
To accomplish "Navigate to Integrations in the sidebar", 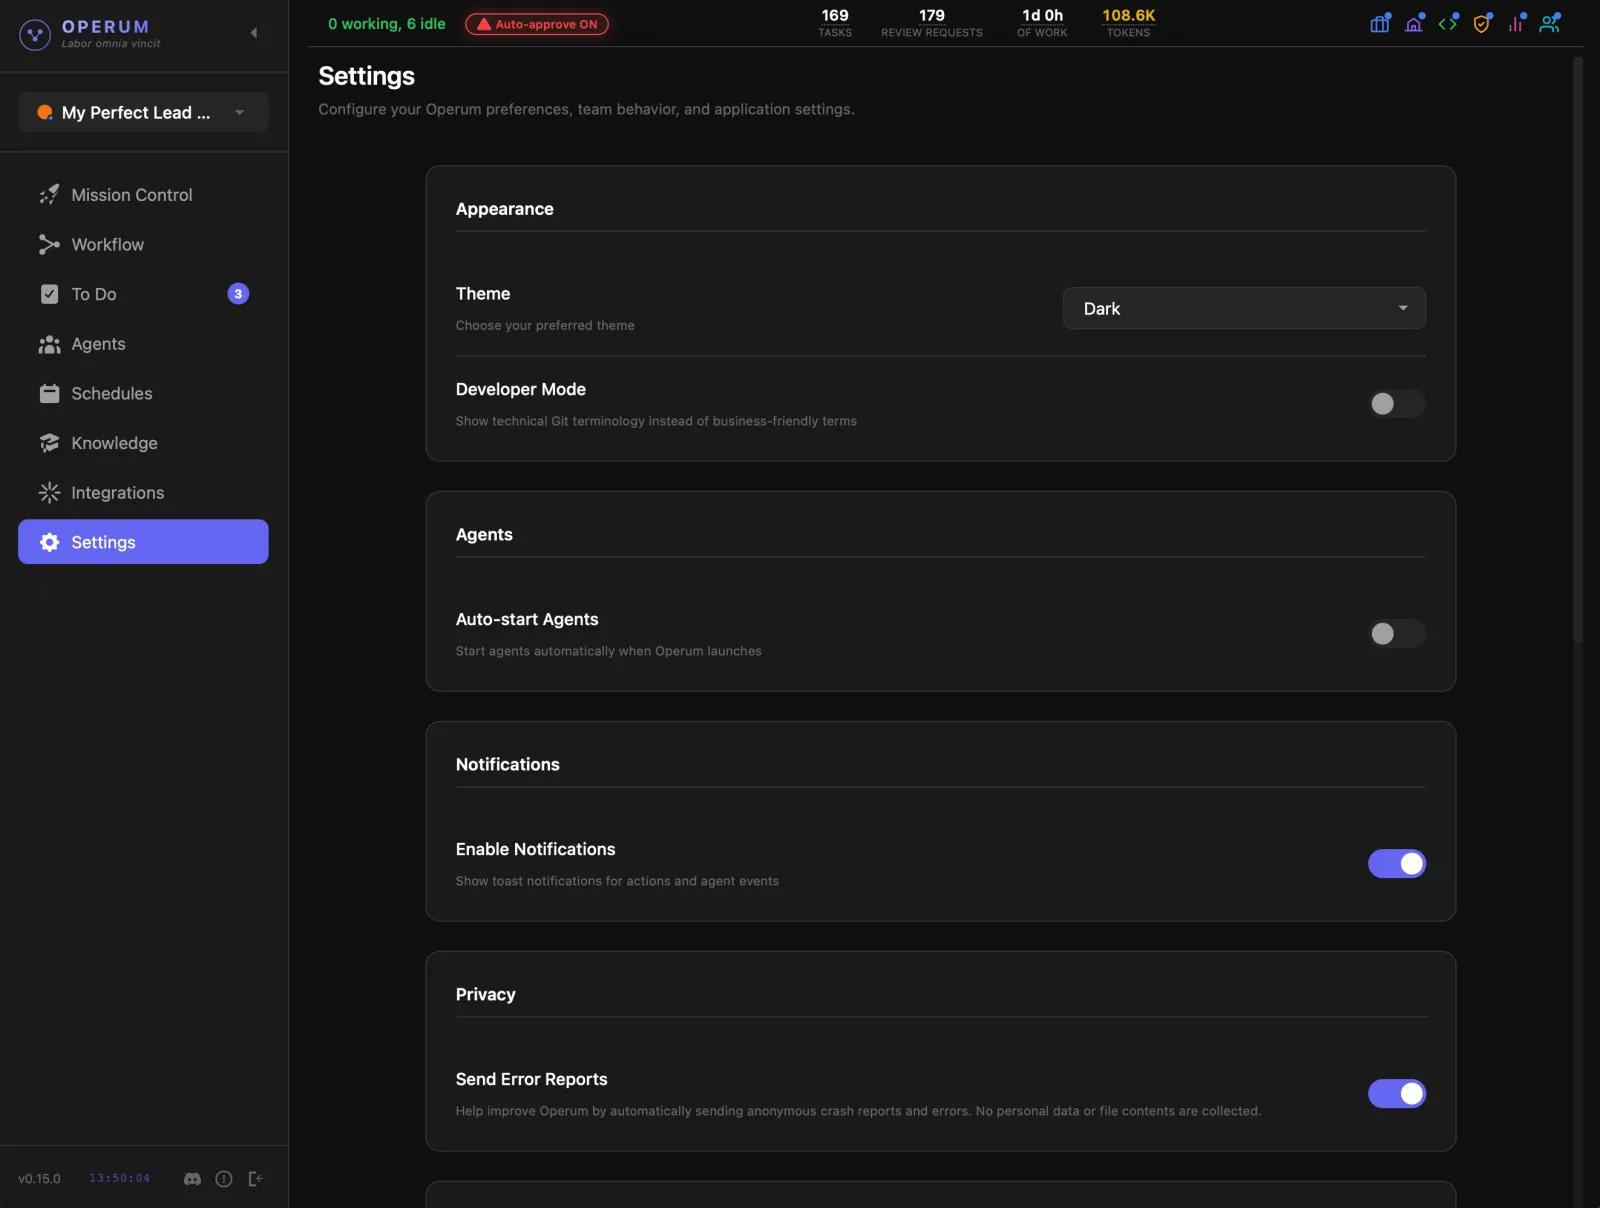I will coord(118,492).
